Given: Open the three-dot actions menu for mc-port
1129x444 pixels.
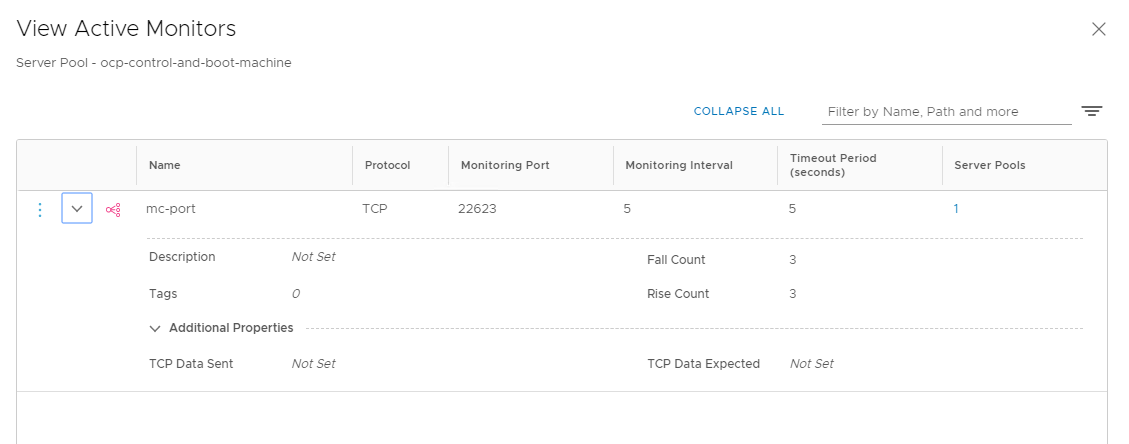Looking at the screenshot, I should pos(40,209).
